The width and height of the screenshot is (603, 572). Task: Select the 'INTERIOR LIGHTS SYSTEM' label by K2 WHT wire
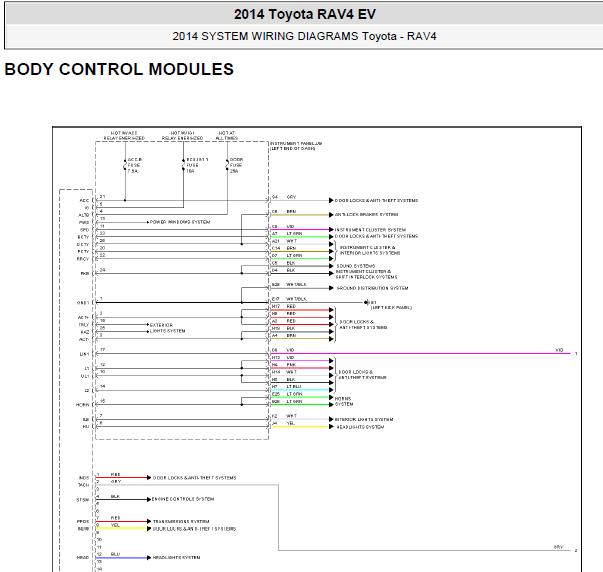[364, 420]
